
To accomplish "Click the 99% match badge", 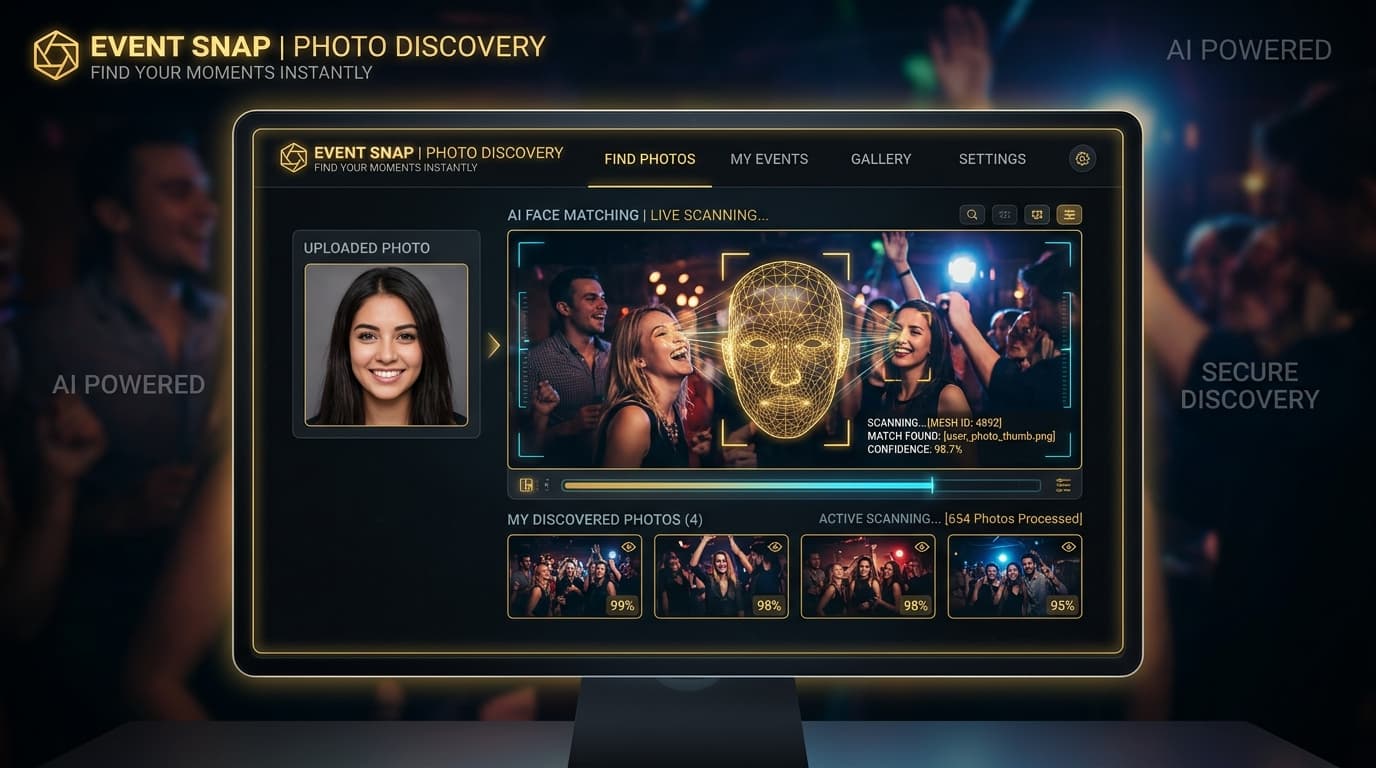I will 622,605.
